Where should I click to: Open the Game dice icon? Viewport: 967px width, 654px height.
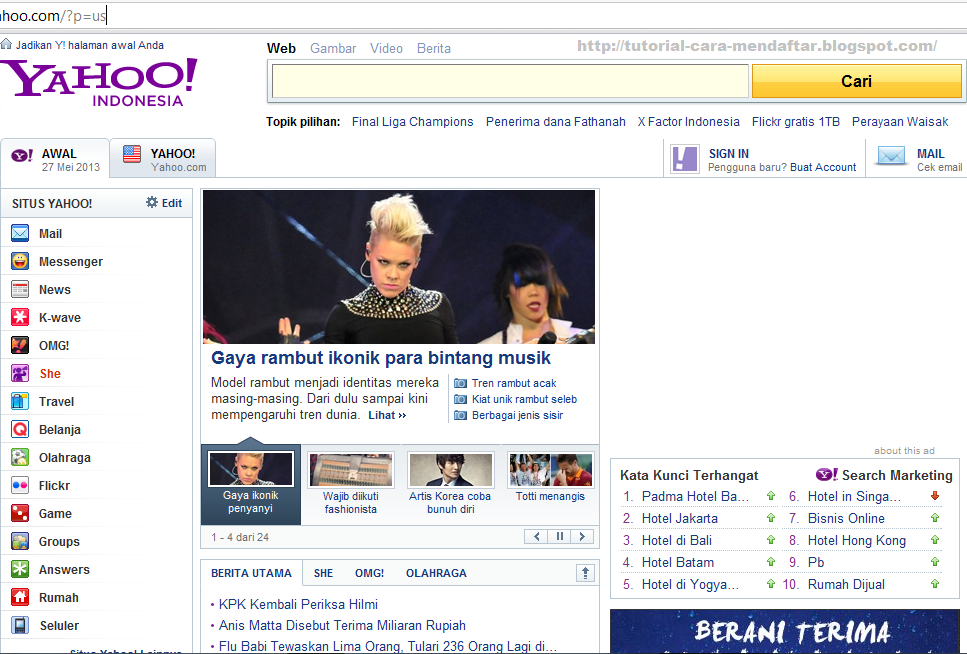point(20,513)
